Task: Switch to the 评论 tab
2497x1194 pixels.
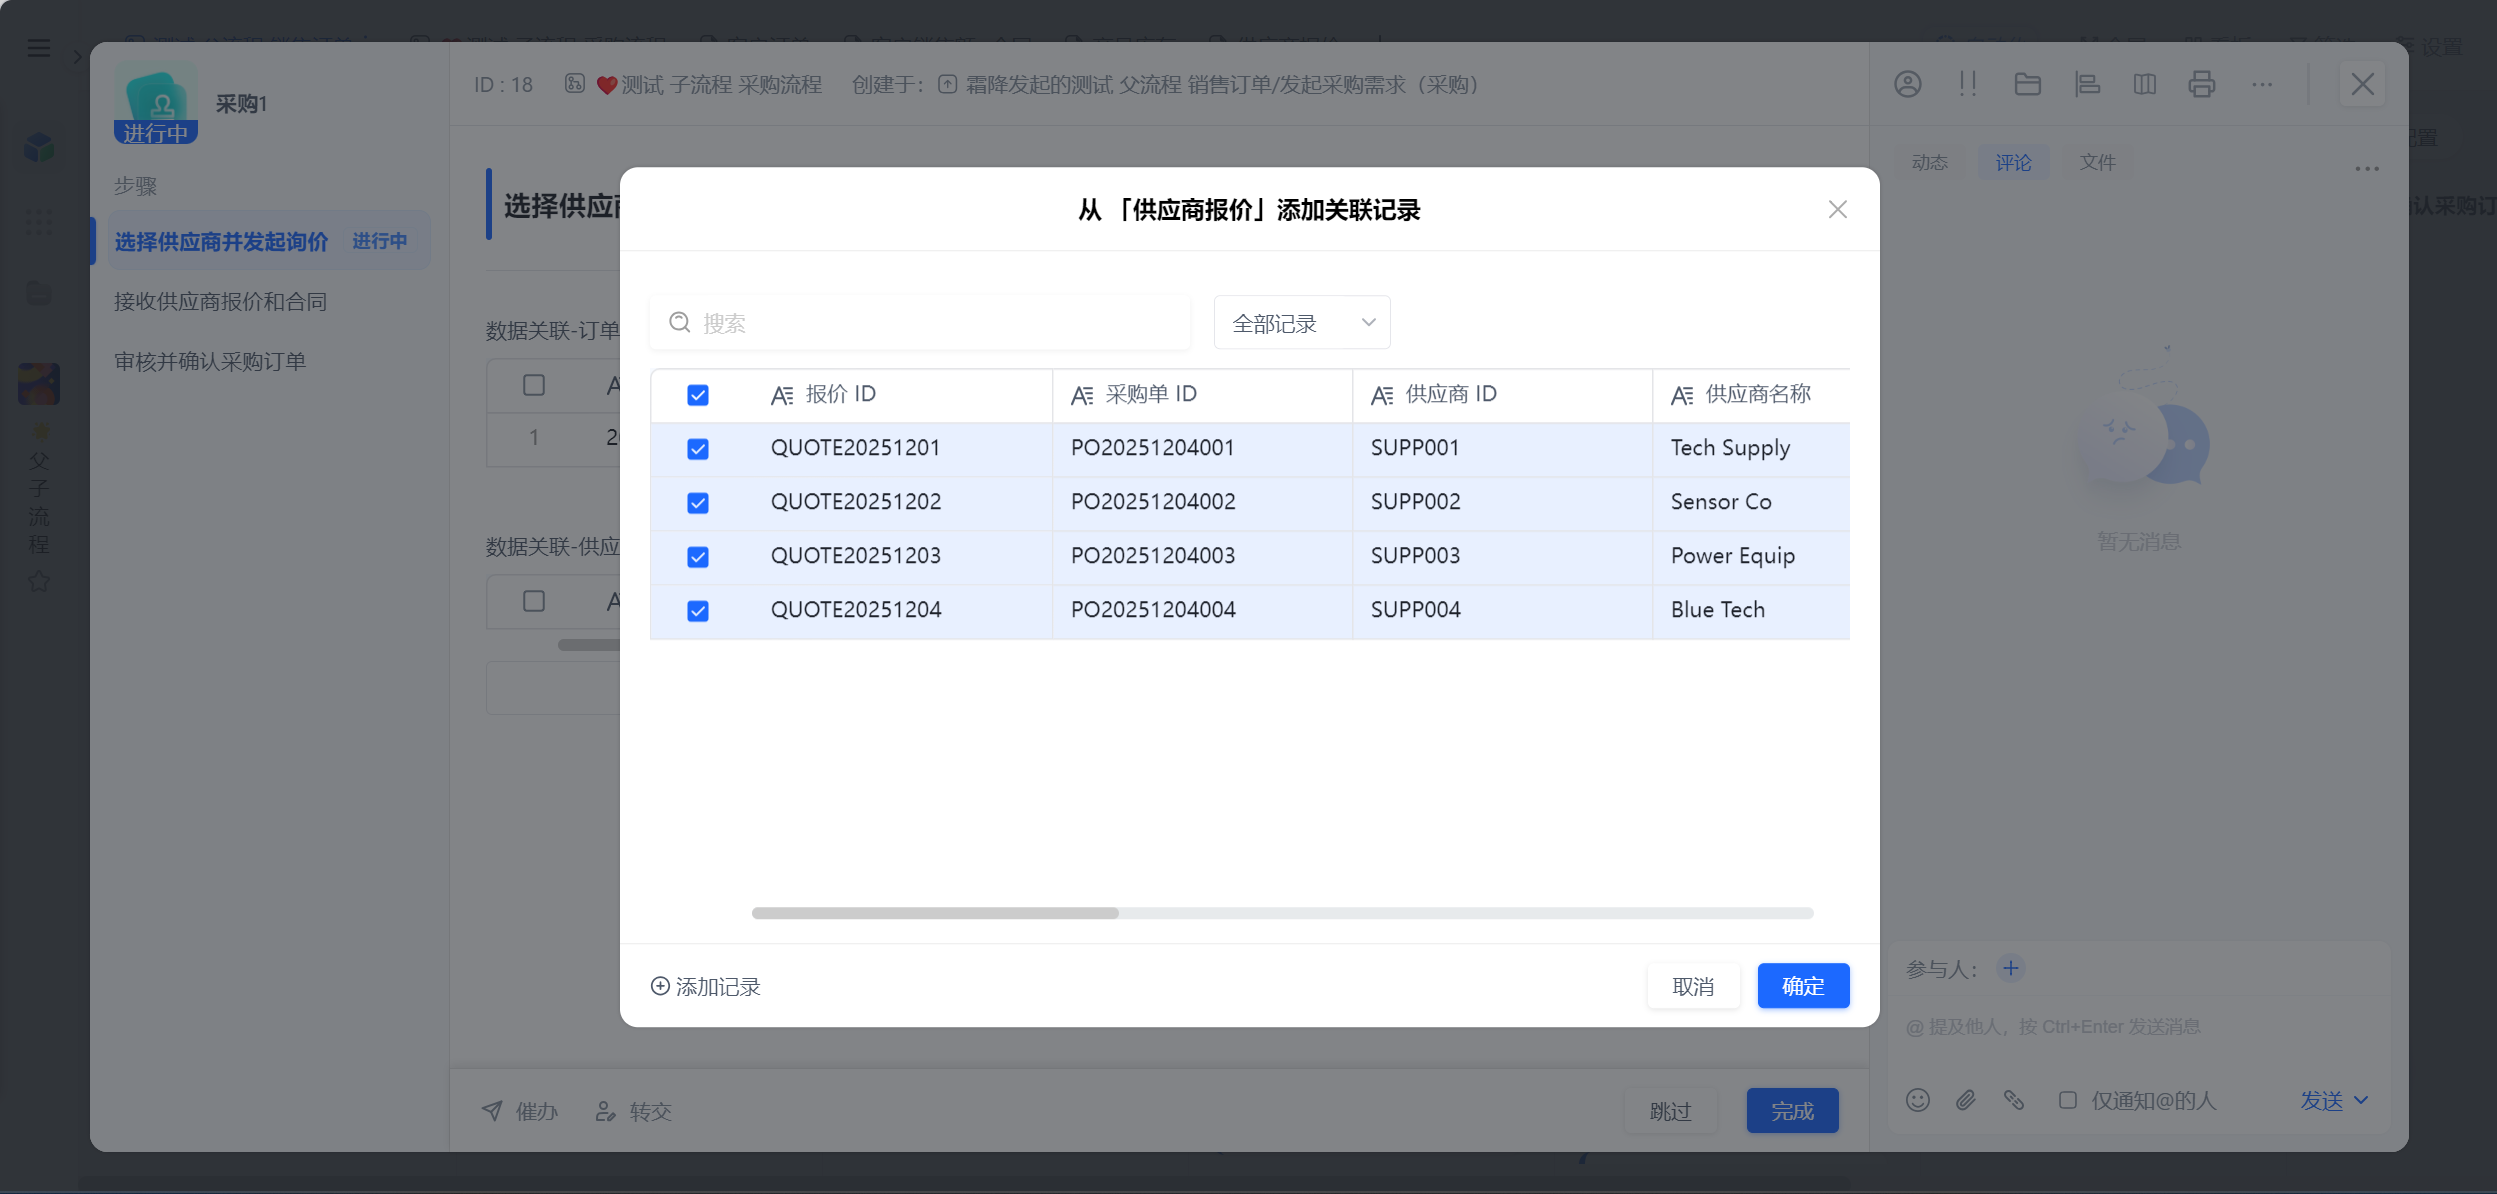Action: pos(2013,162)
